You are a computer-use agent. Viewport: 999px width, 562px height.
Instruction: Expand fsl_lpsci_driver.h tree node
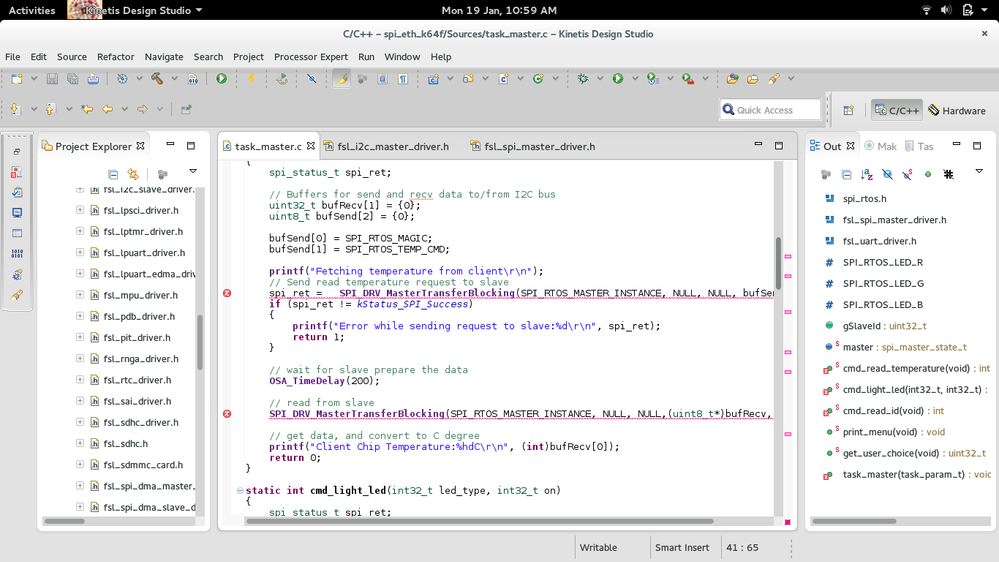point(80,210)
